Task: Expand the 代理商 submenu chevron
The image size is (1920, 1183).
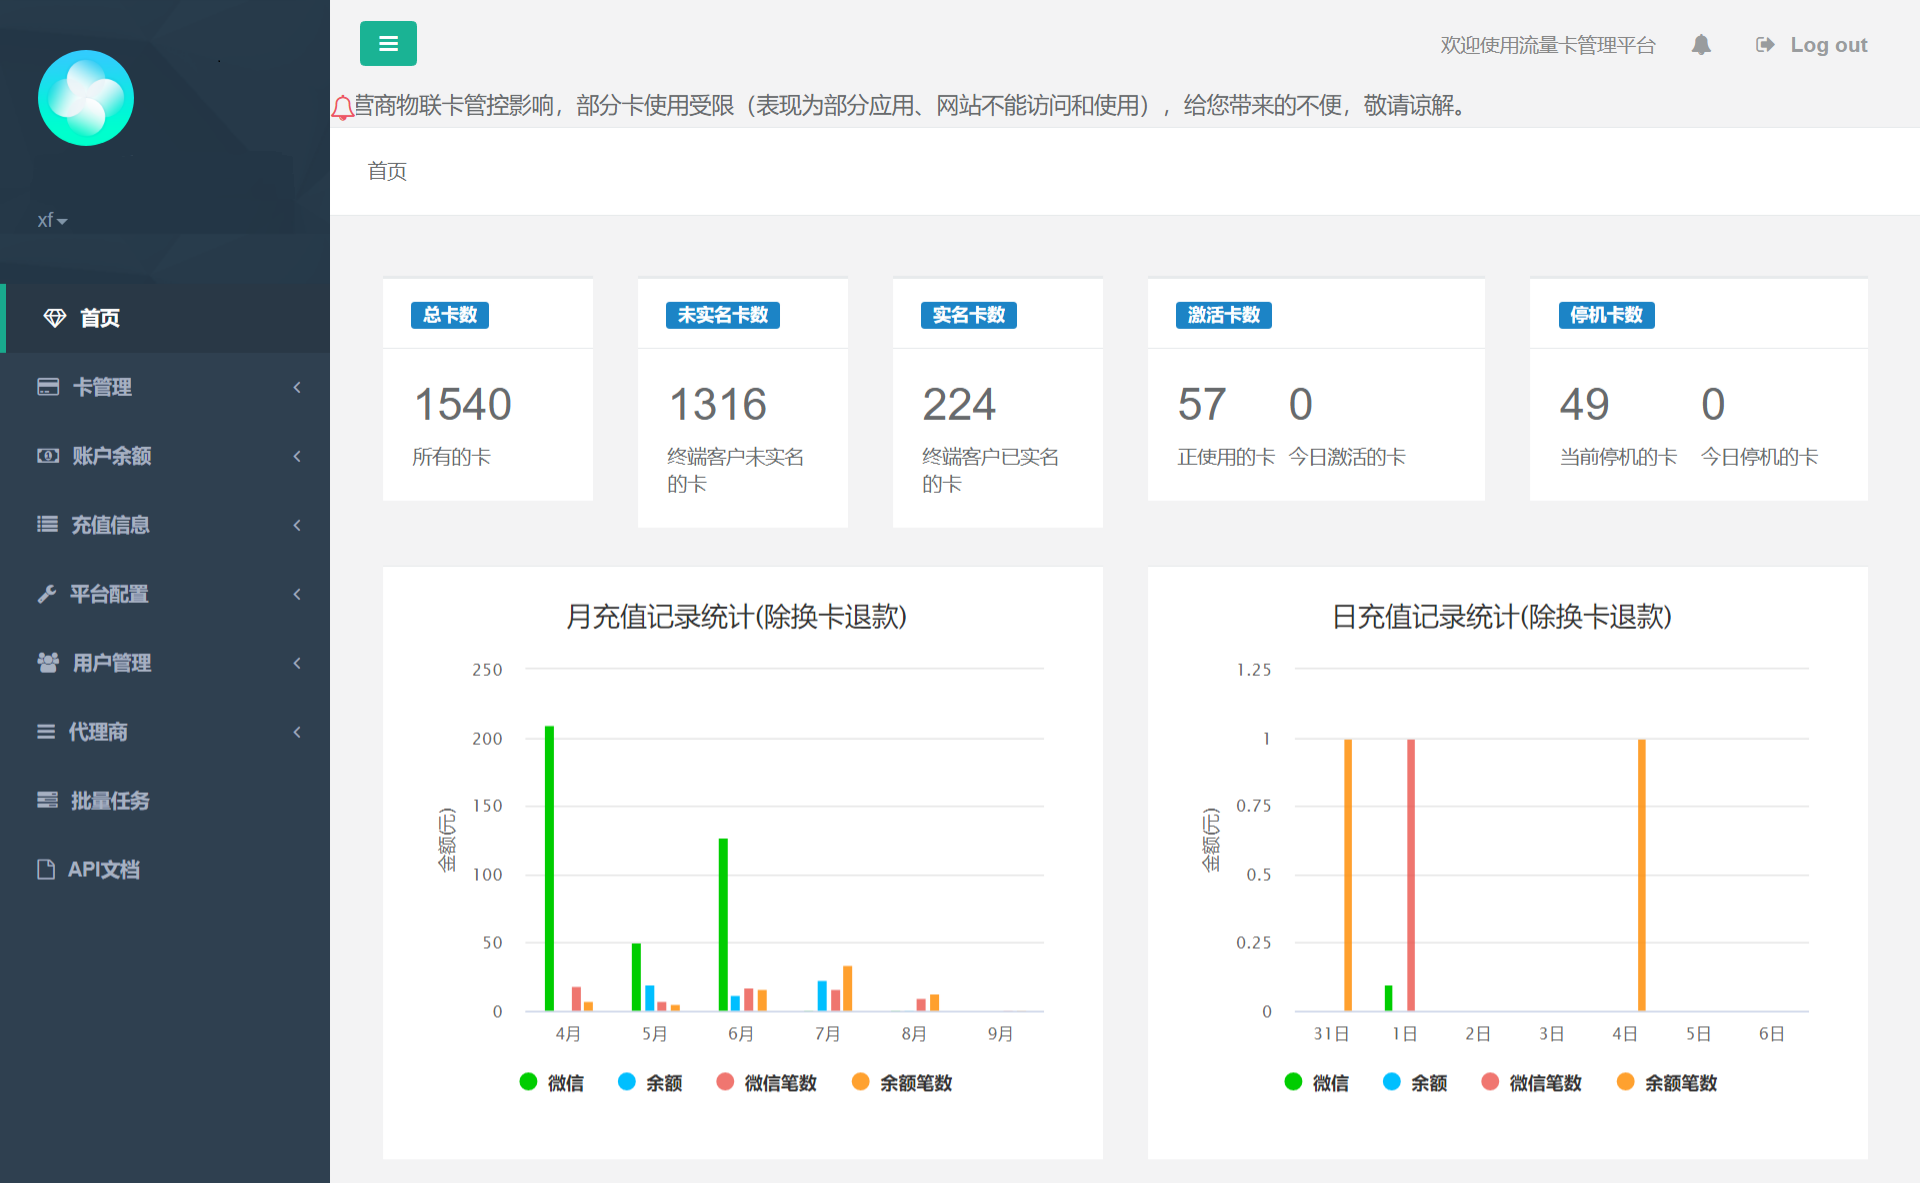Action: (x=297, y=731)
